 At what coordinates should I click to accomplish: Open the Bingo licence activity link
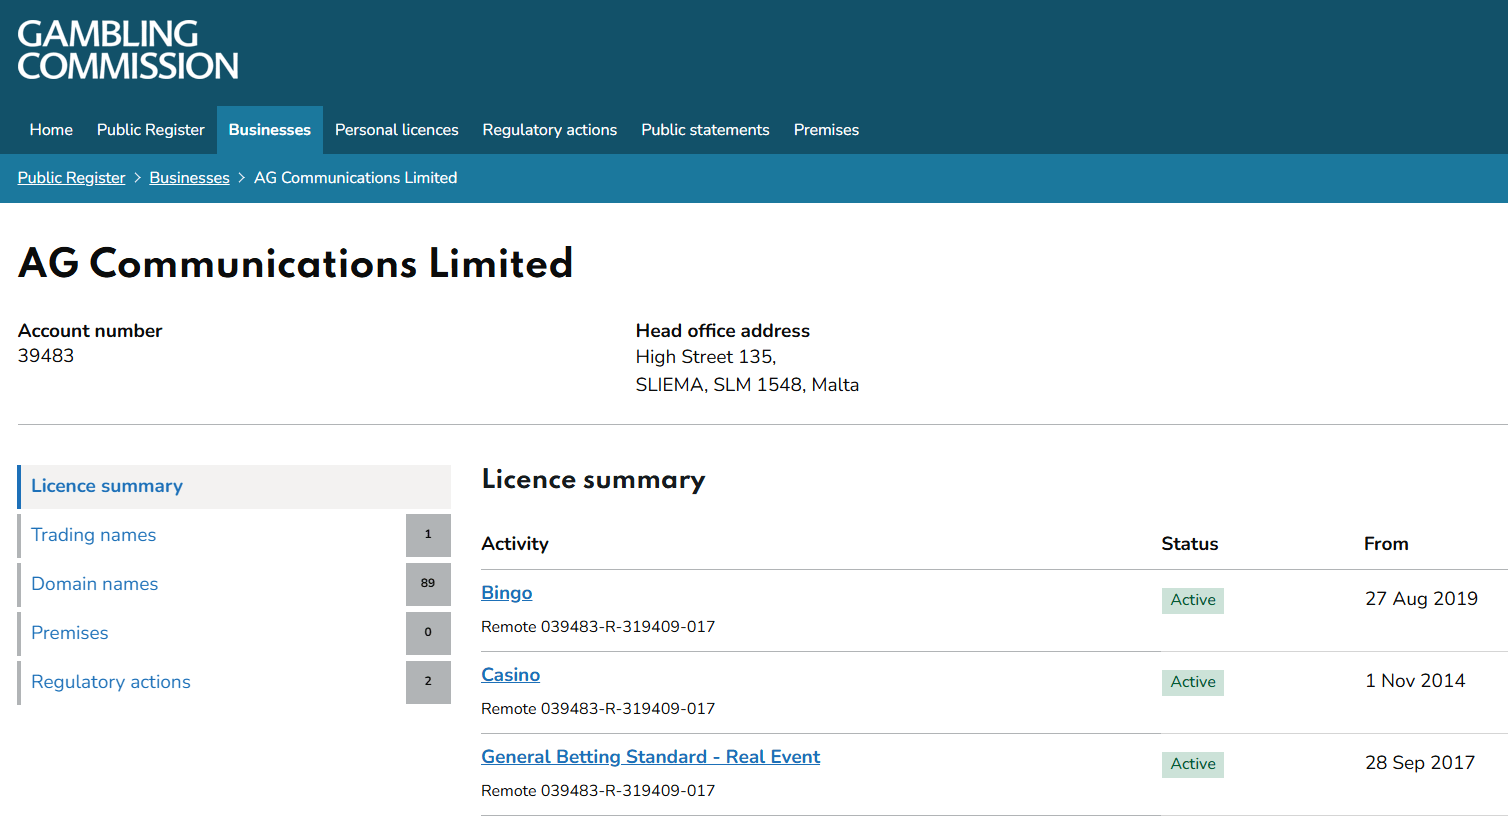click(x=507, y=593)
